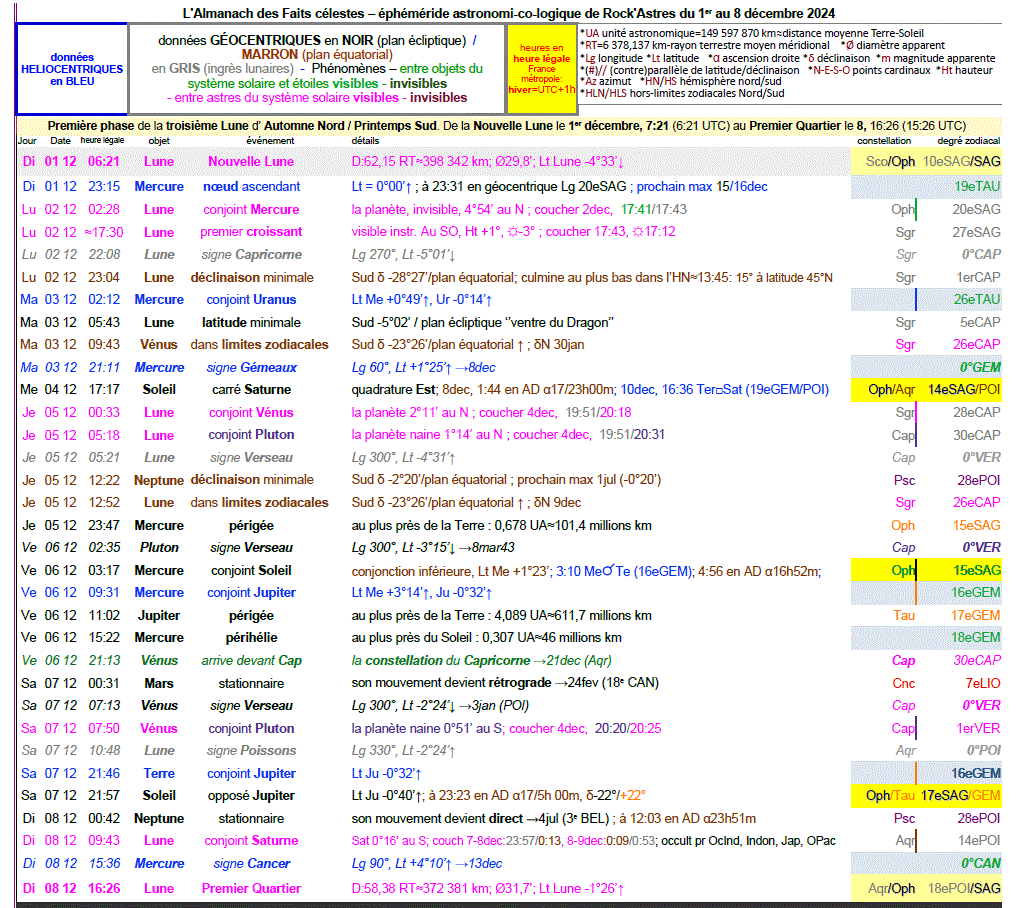Click the "conjoint Vénus" event

pyautogui.click(x=251, y=413)
